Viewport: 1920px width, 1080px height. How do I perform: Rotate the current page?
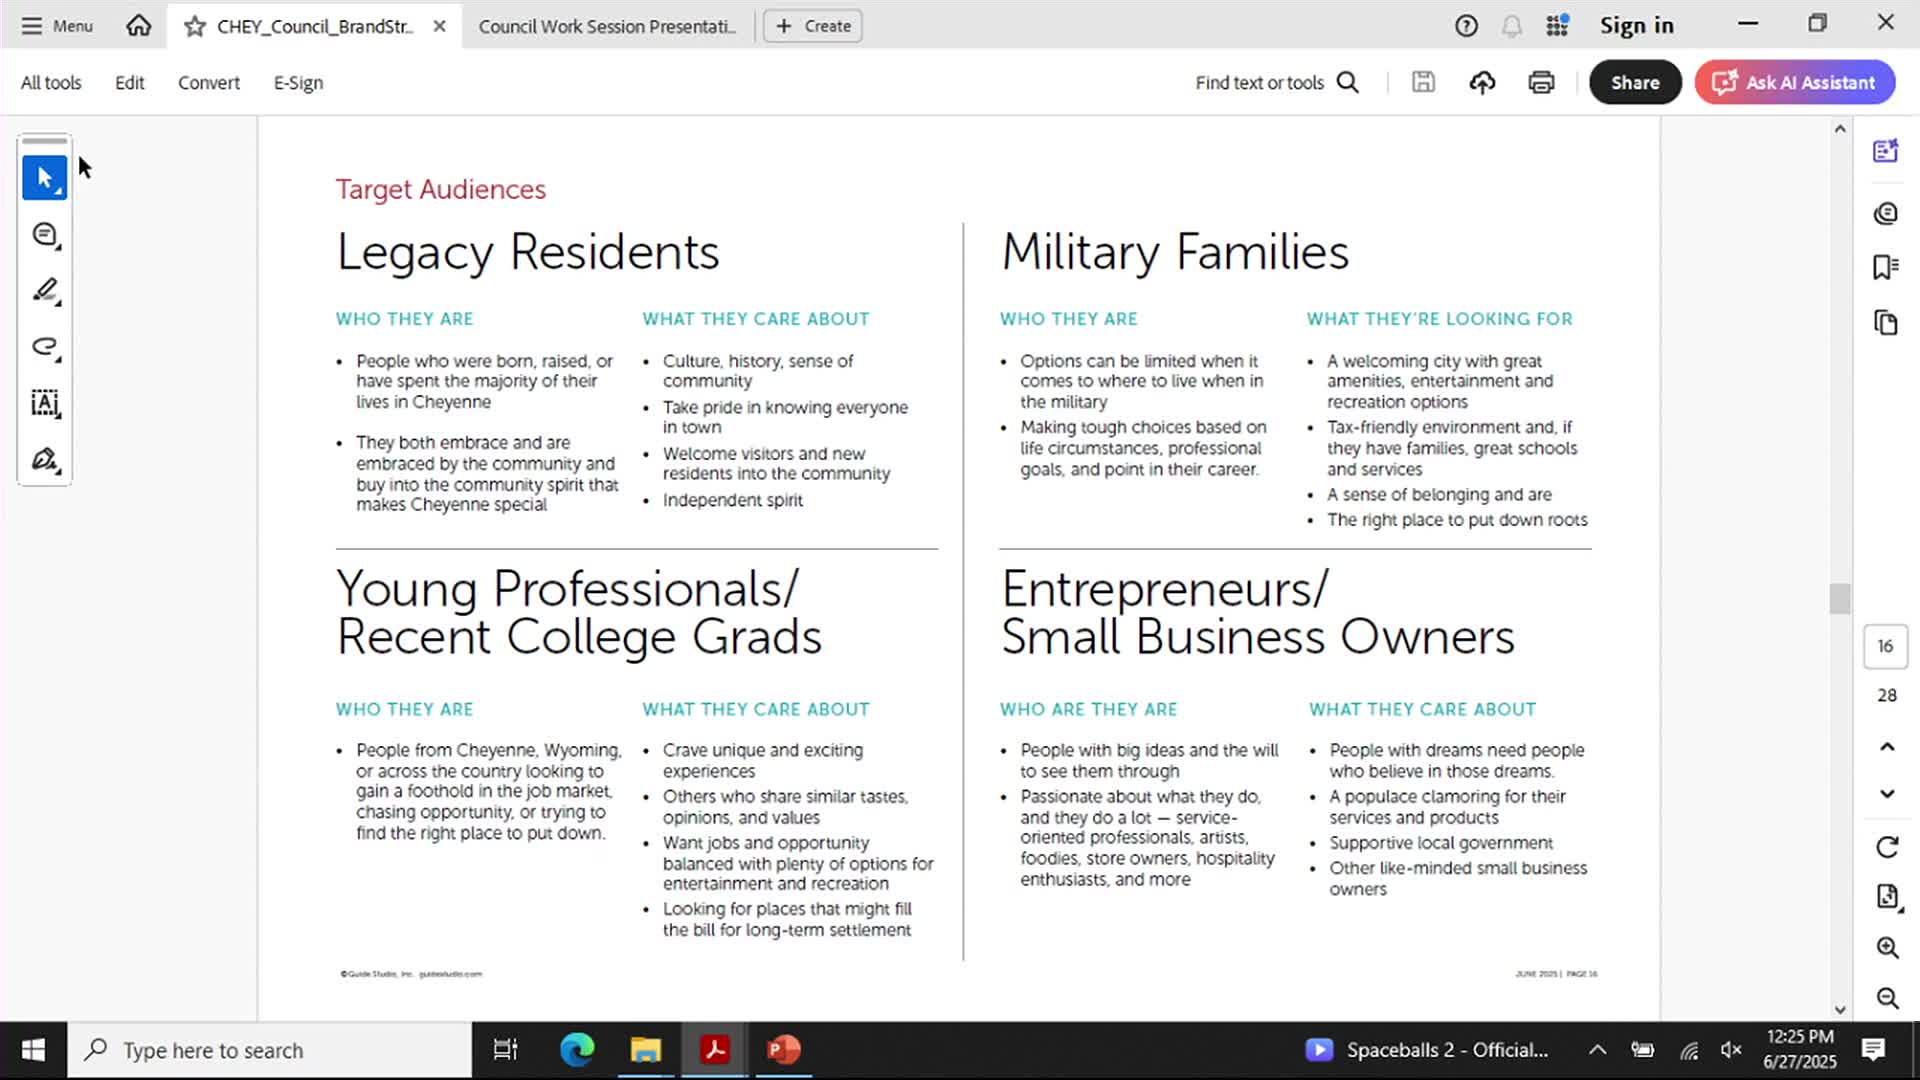coord(1886,847)
